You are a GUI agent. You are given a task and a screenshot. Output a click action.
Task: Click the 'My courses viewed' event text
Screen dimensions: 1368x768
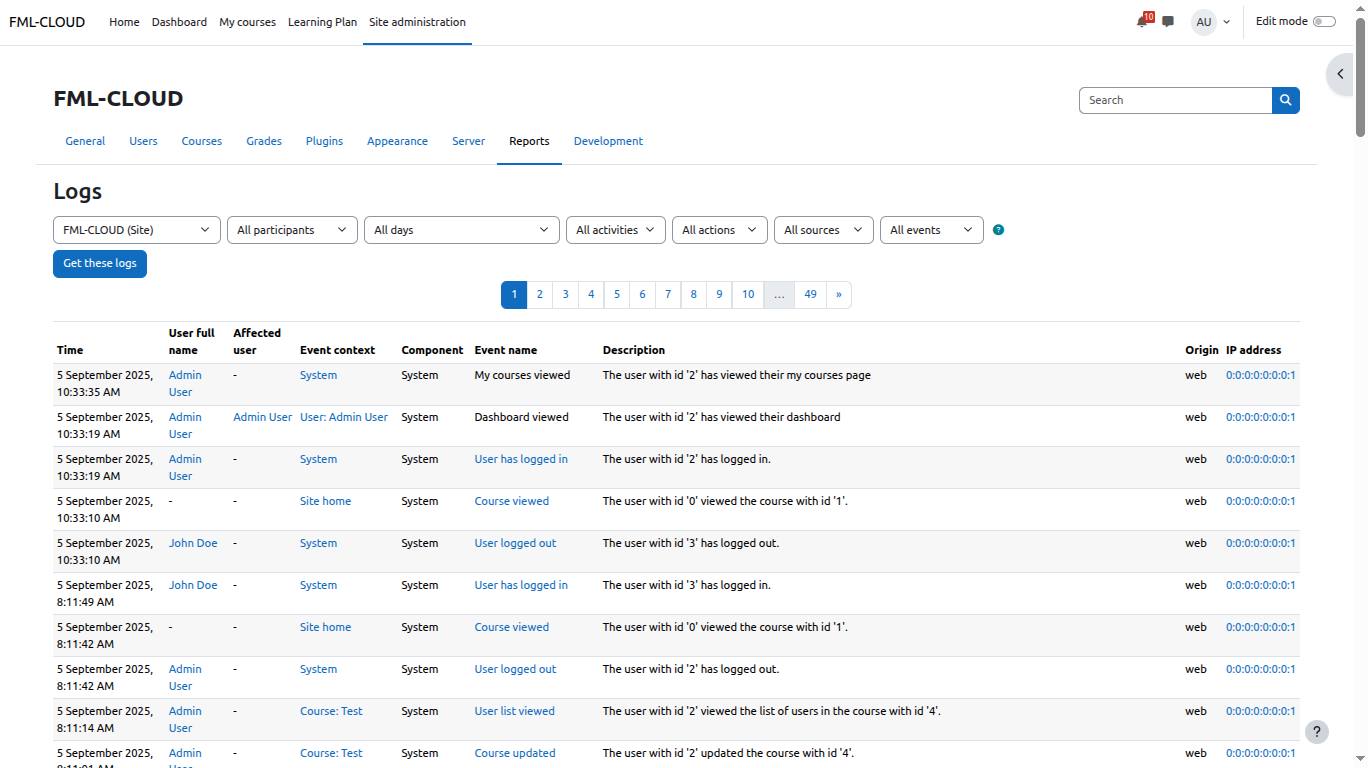pos(522,376)
